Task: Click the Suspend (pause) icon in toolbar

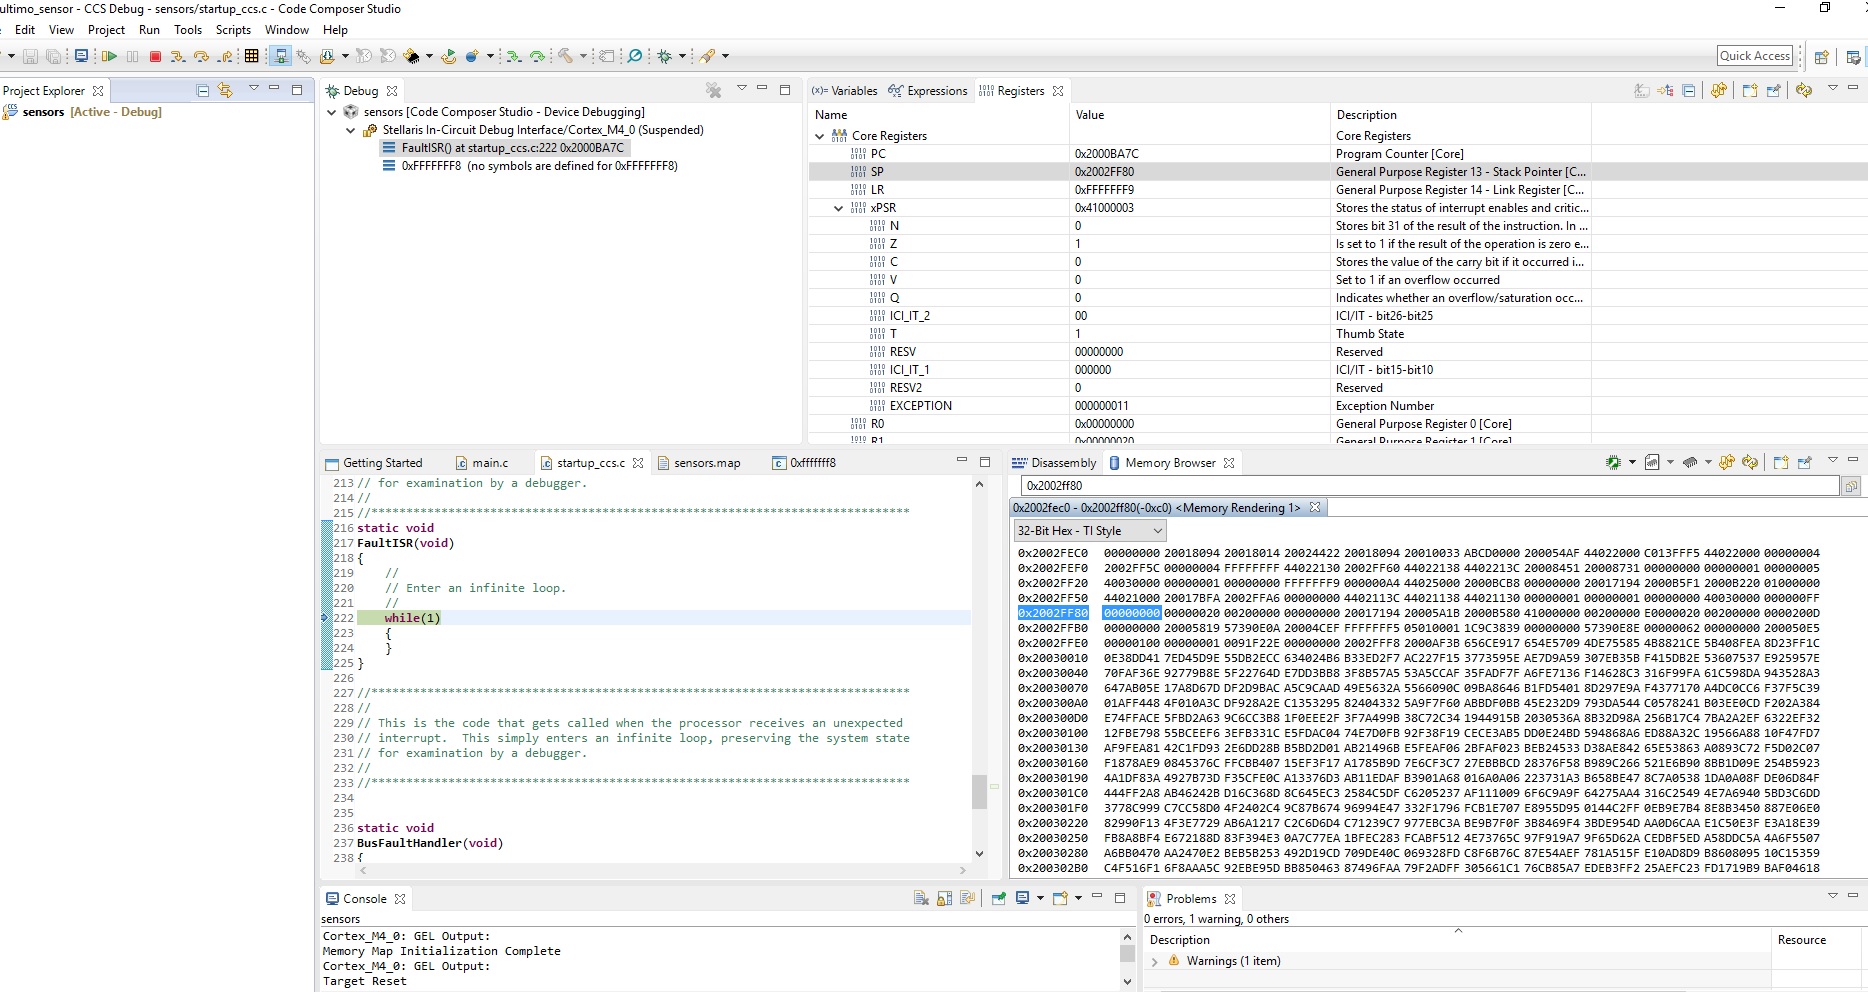Action: [x=132, y=56]
